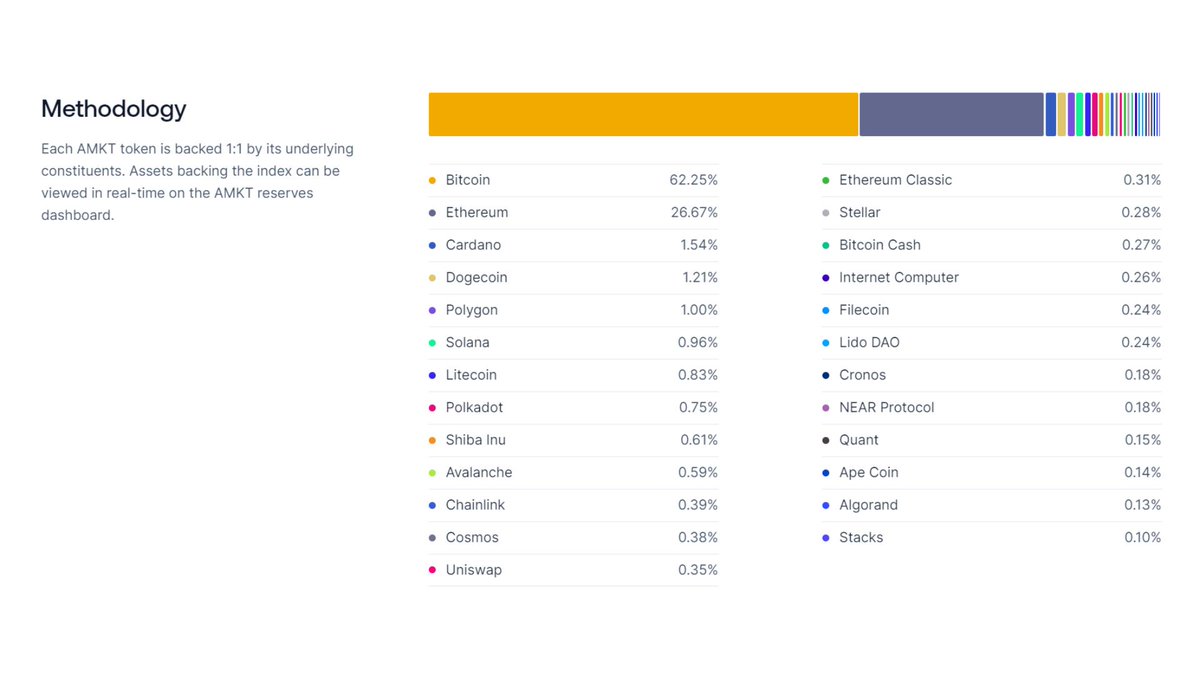Click the blue dot beside Cardano
Image resolution: width=1200 pixels, height=675 pixels.
[432, 245]
